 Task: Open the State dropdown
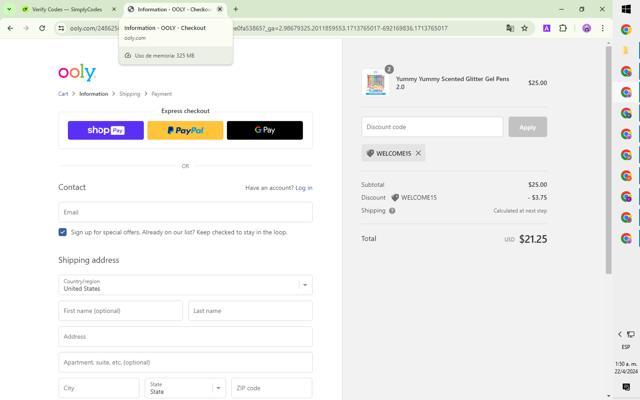point(185,388)
